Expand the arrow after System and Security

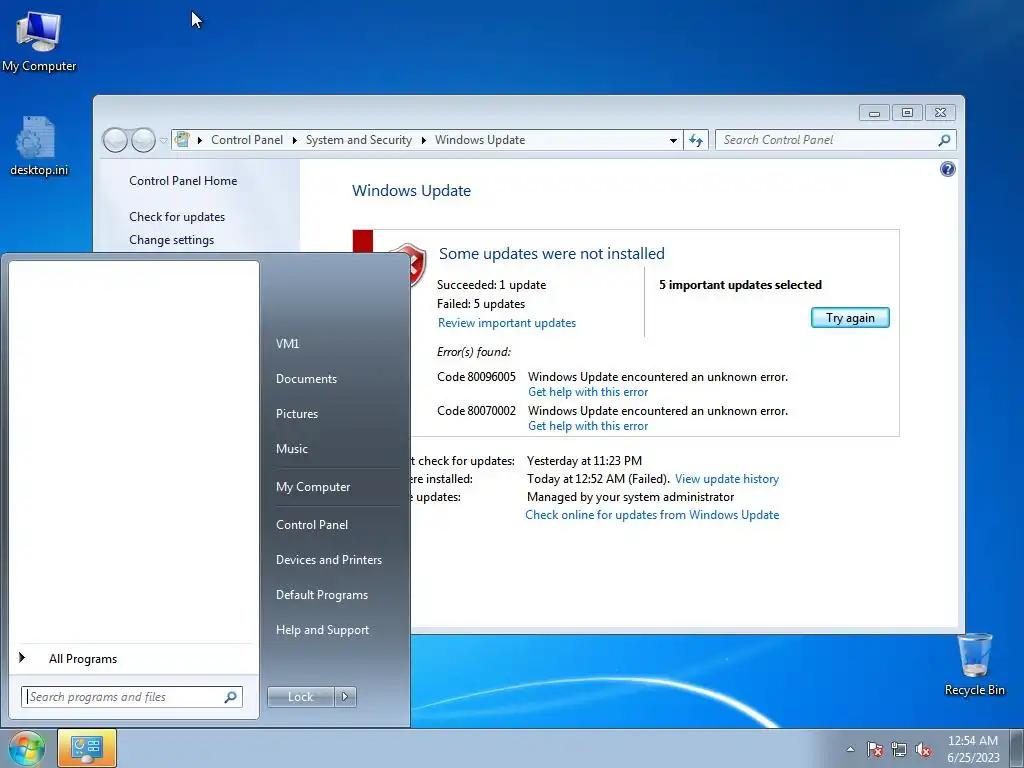(x=423, y=140)
